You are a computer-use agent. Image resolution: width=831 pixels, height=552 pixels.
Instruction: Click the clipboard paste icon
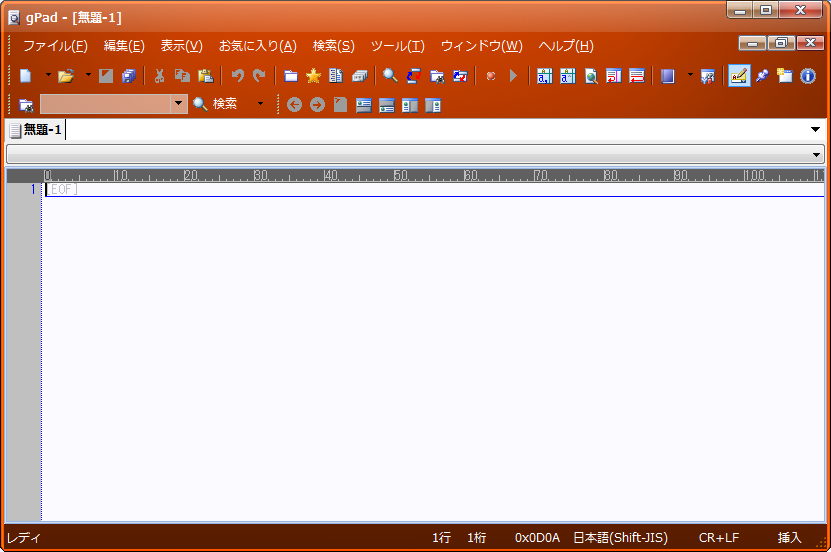tap(205, 76)
